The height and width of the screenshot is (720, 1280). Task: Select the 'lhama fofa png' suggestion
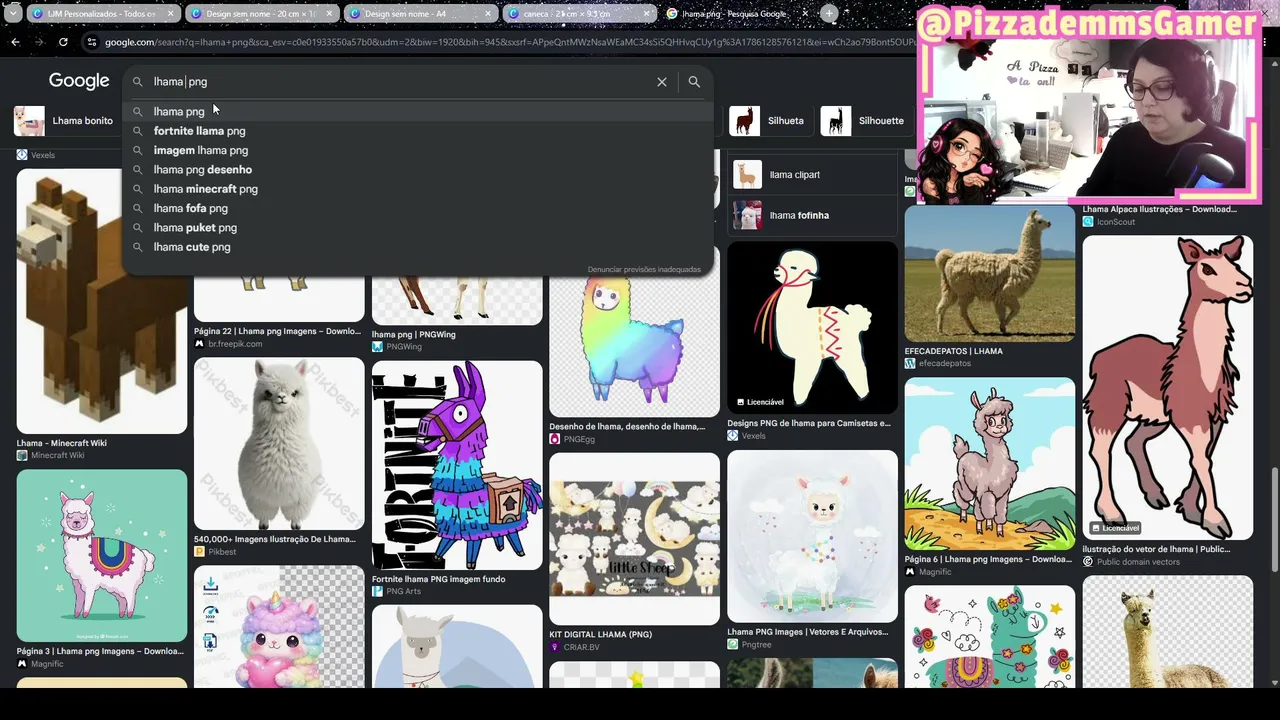(418, 208)
